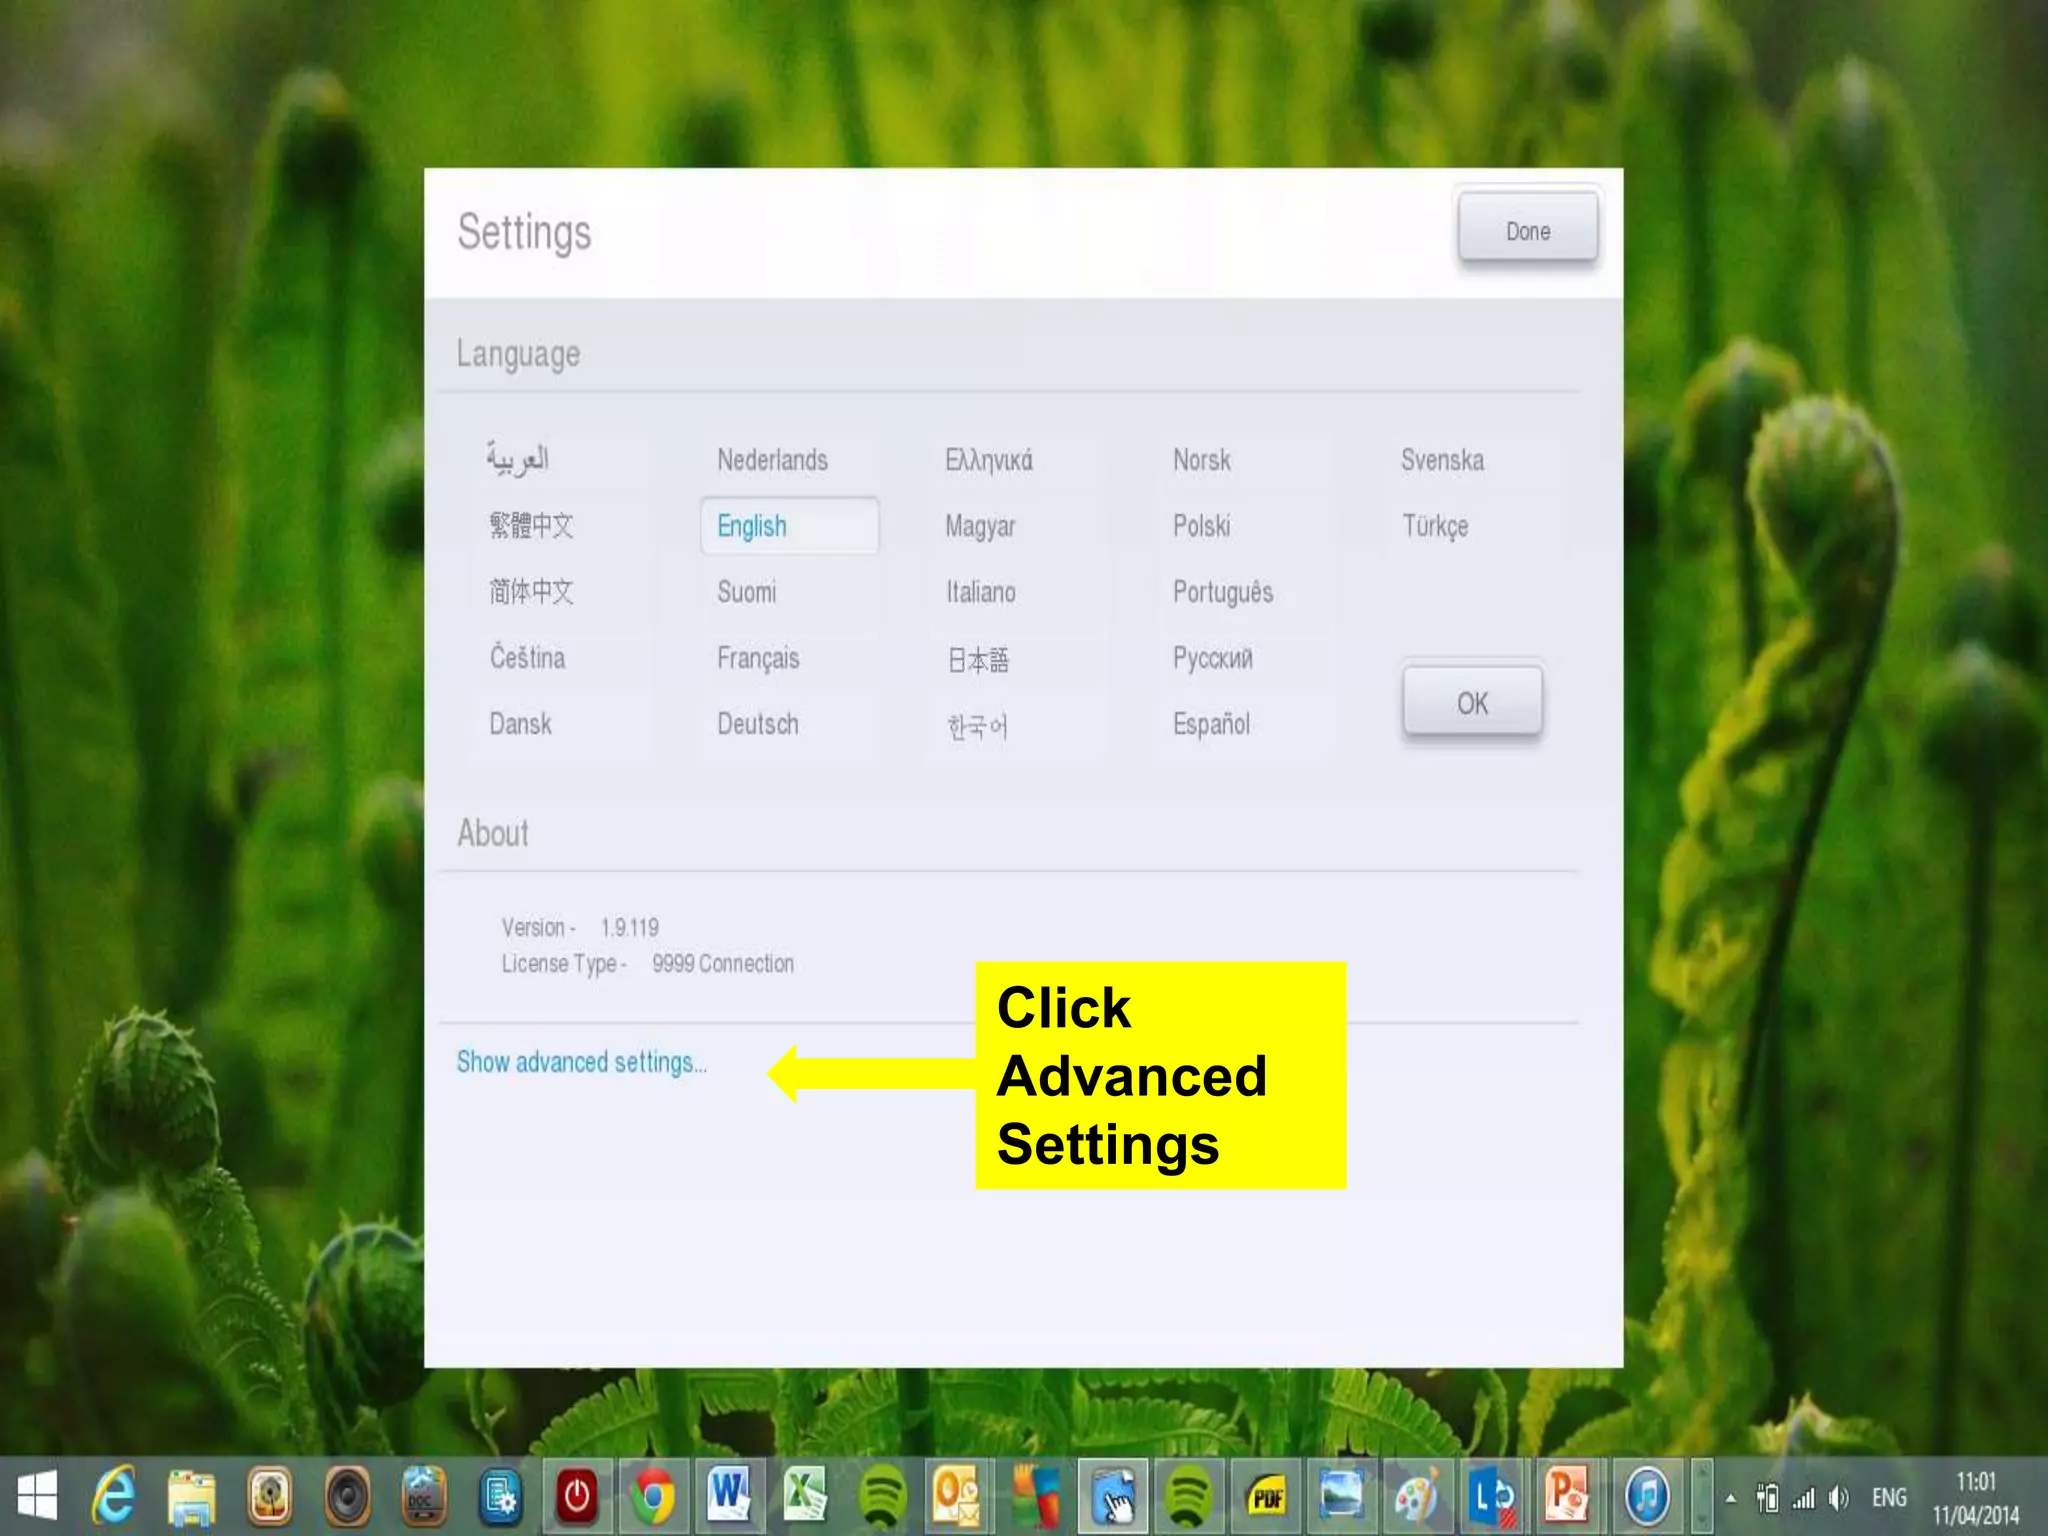Viewport: 2048px width, 1536px height.
Task: Select Traditional Chinese 繁體中文 option
Action: pyautogui.click(x=531, y=526)
